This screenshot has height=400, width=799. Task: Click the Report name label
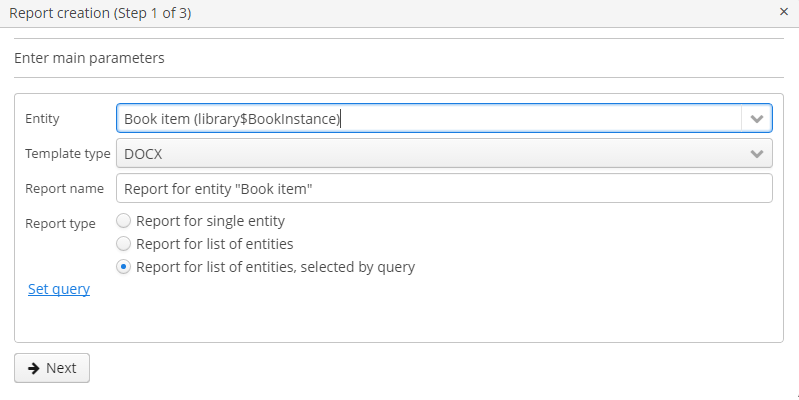[x=64, y=188]
